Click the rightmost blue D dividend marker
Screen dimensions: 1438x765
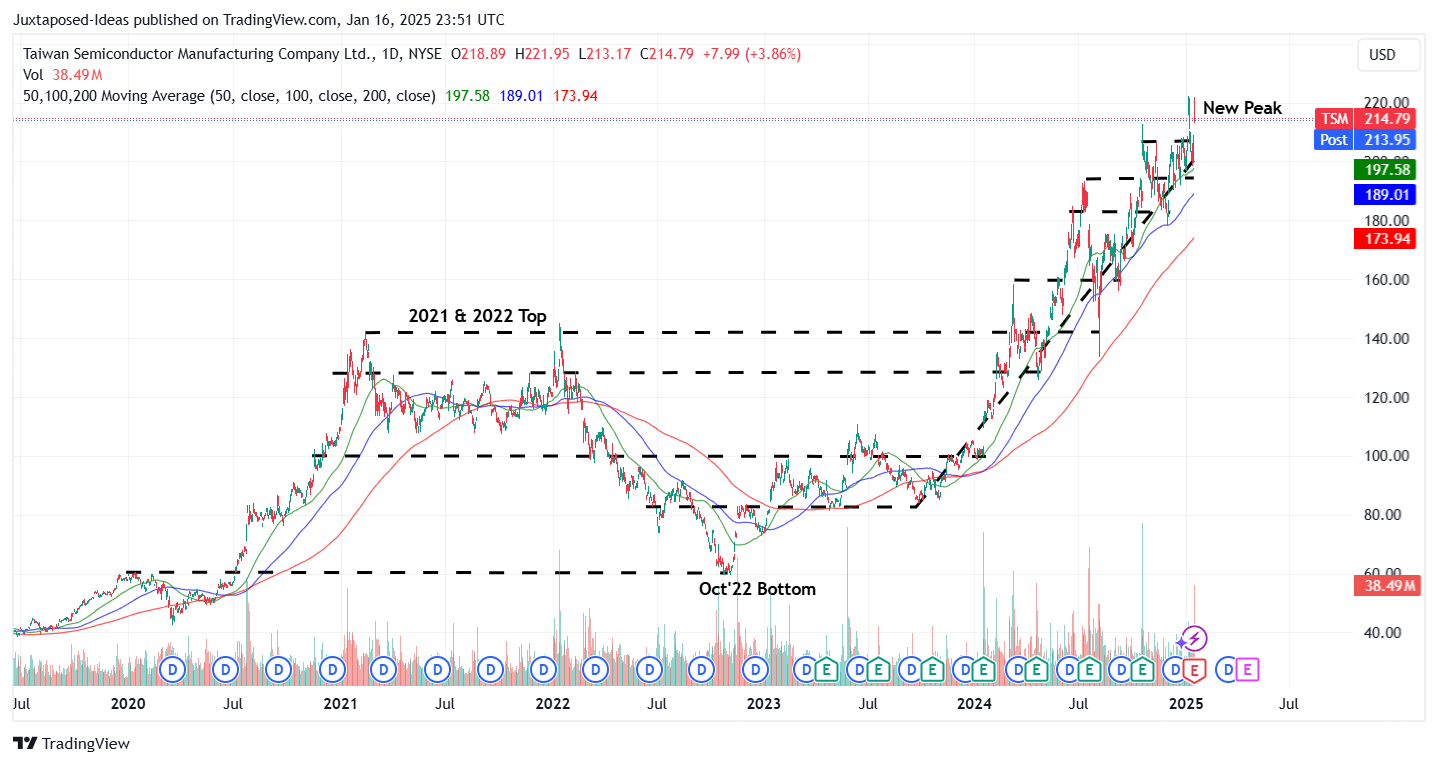click(1224, 670)
